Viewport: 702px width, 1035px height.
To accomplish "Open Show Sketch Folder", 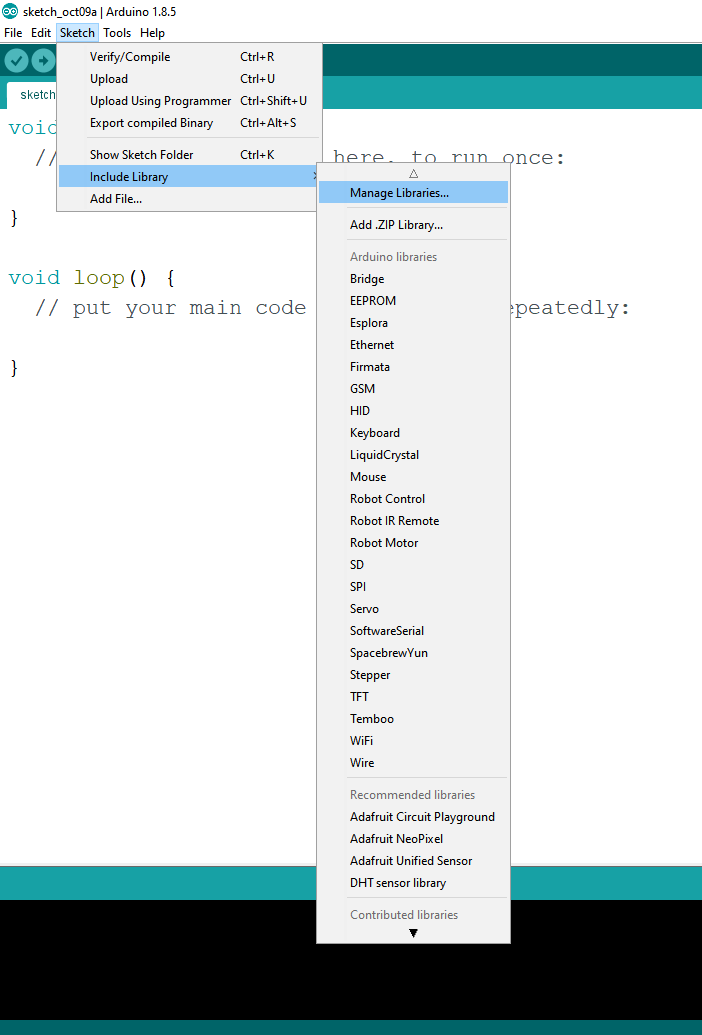I will [x=141, y=155].
